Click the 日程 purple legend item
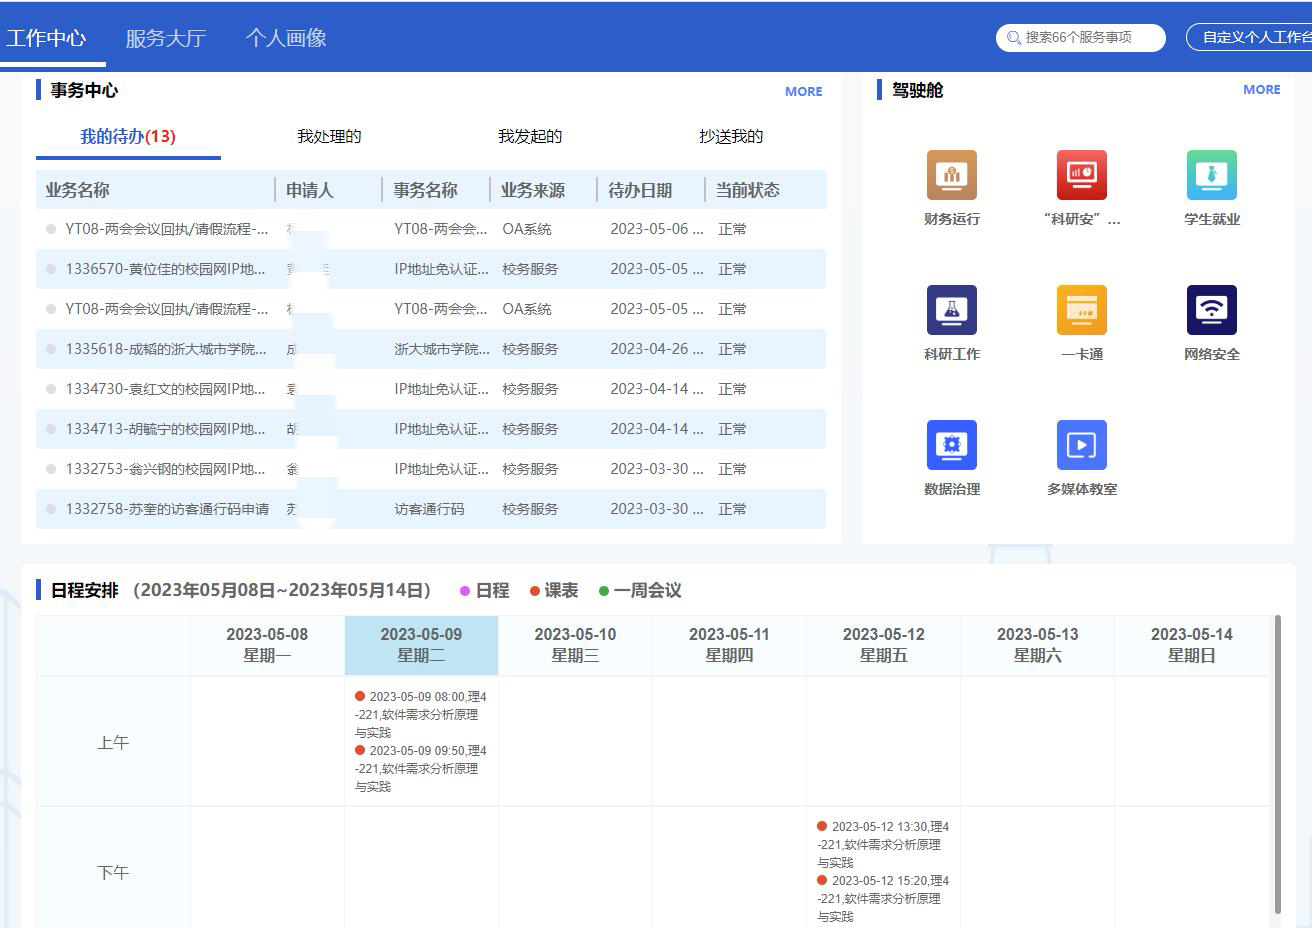 point(485,591)
